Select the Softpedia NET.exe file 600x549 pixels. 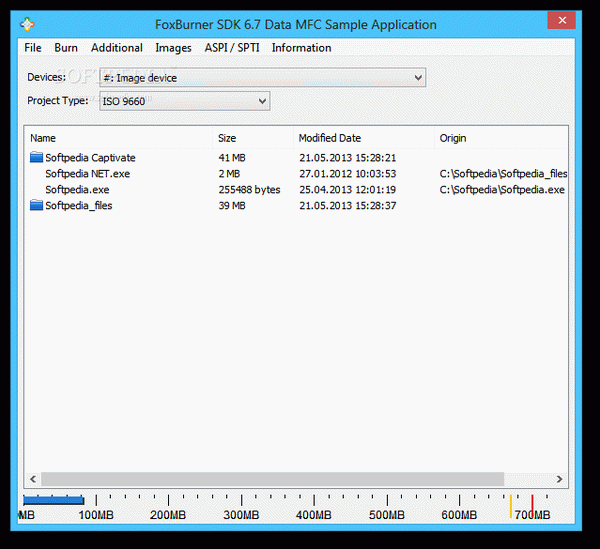(x=88, y=174)
